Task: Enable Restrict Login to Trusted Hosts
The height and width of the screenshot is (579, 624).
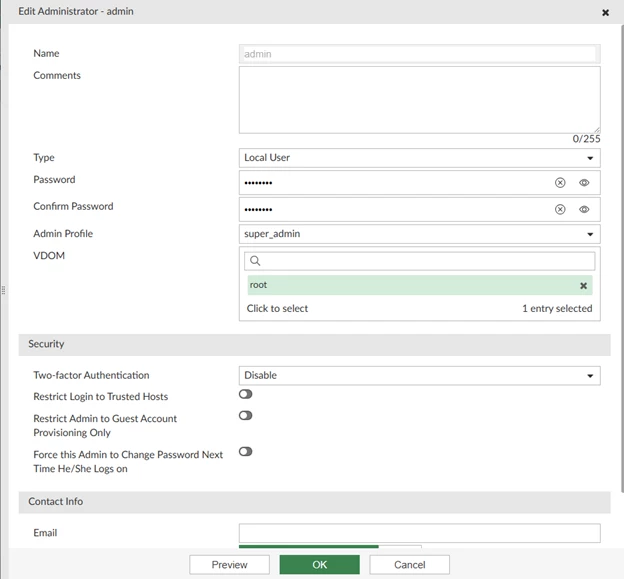Action: click(x=246, y=394)
